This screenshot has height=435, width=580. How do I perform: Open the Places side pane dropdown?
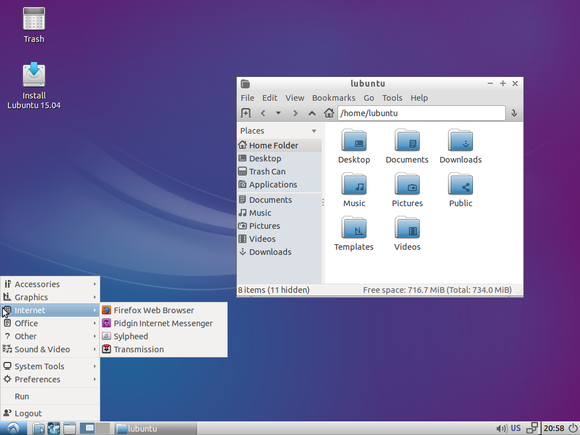(314, 131)
